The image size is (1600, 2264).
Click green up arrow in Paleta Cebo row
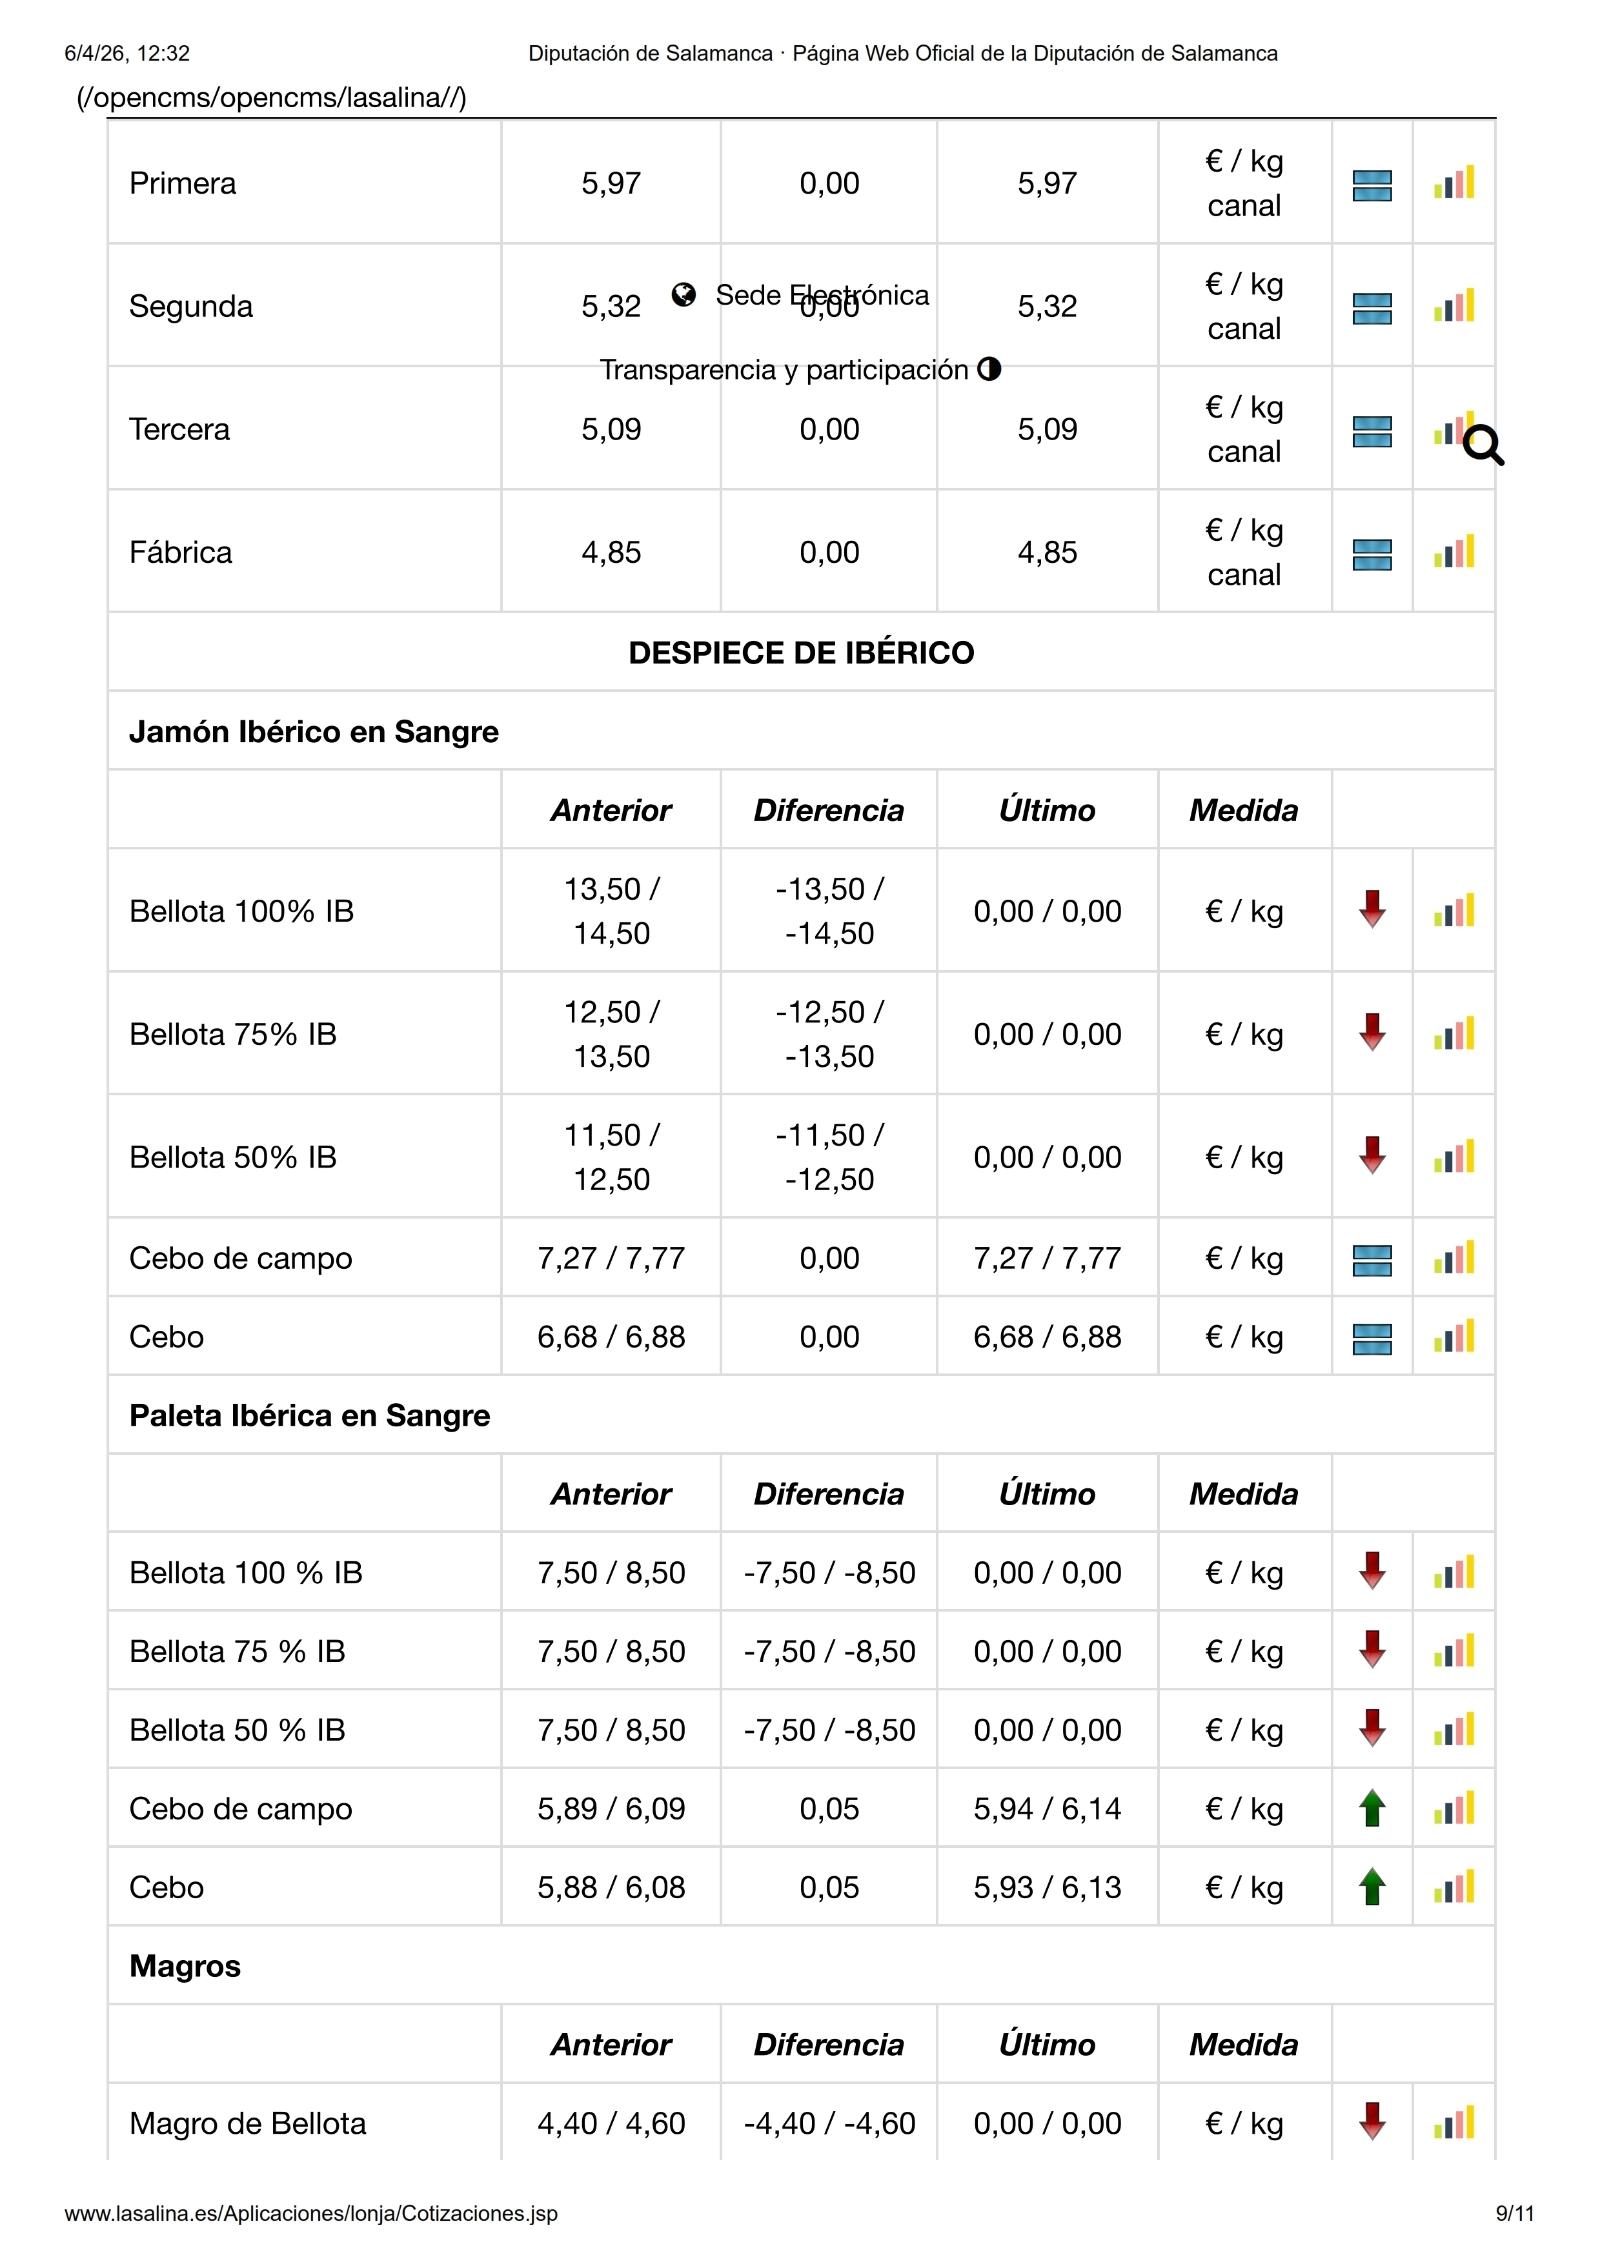click(x=1372, y=1887)
